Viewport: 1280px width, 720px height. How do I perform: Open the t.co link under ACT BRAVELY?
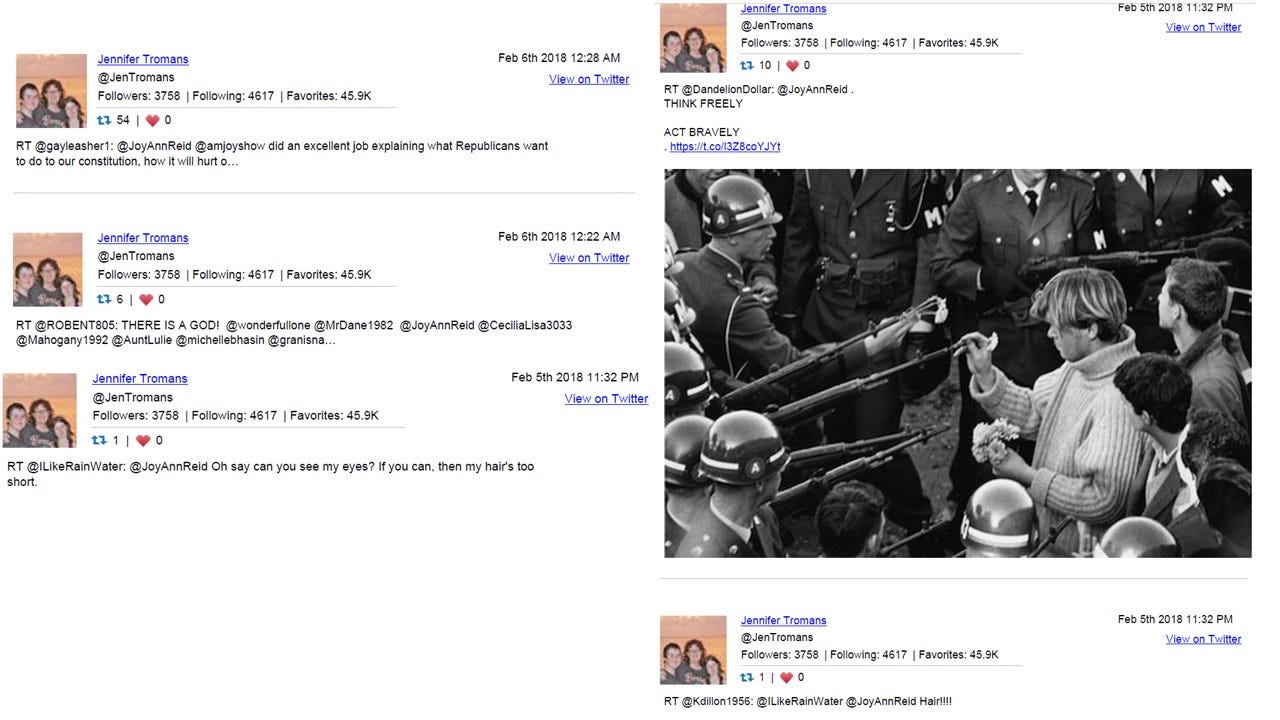tap(725, 147)
